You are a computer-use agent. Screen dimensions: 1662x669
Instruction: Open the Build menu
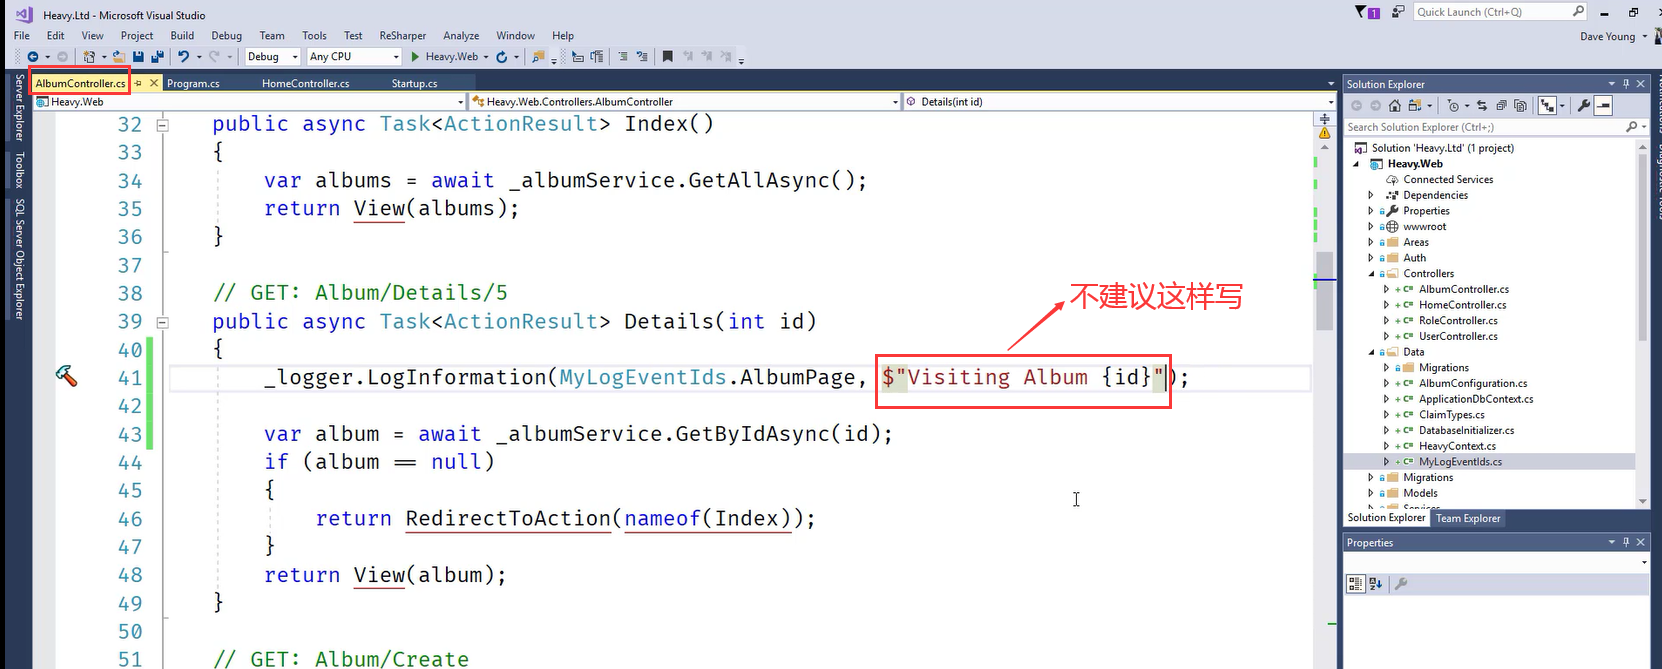point(182,35)
